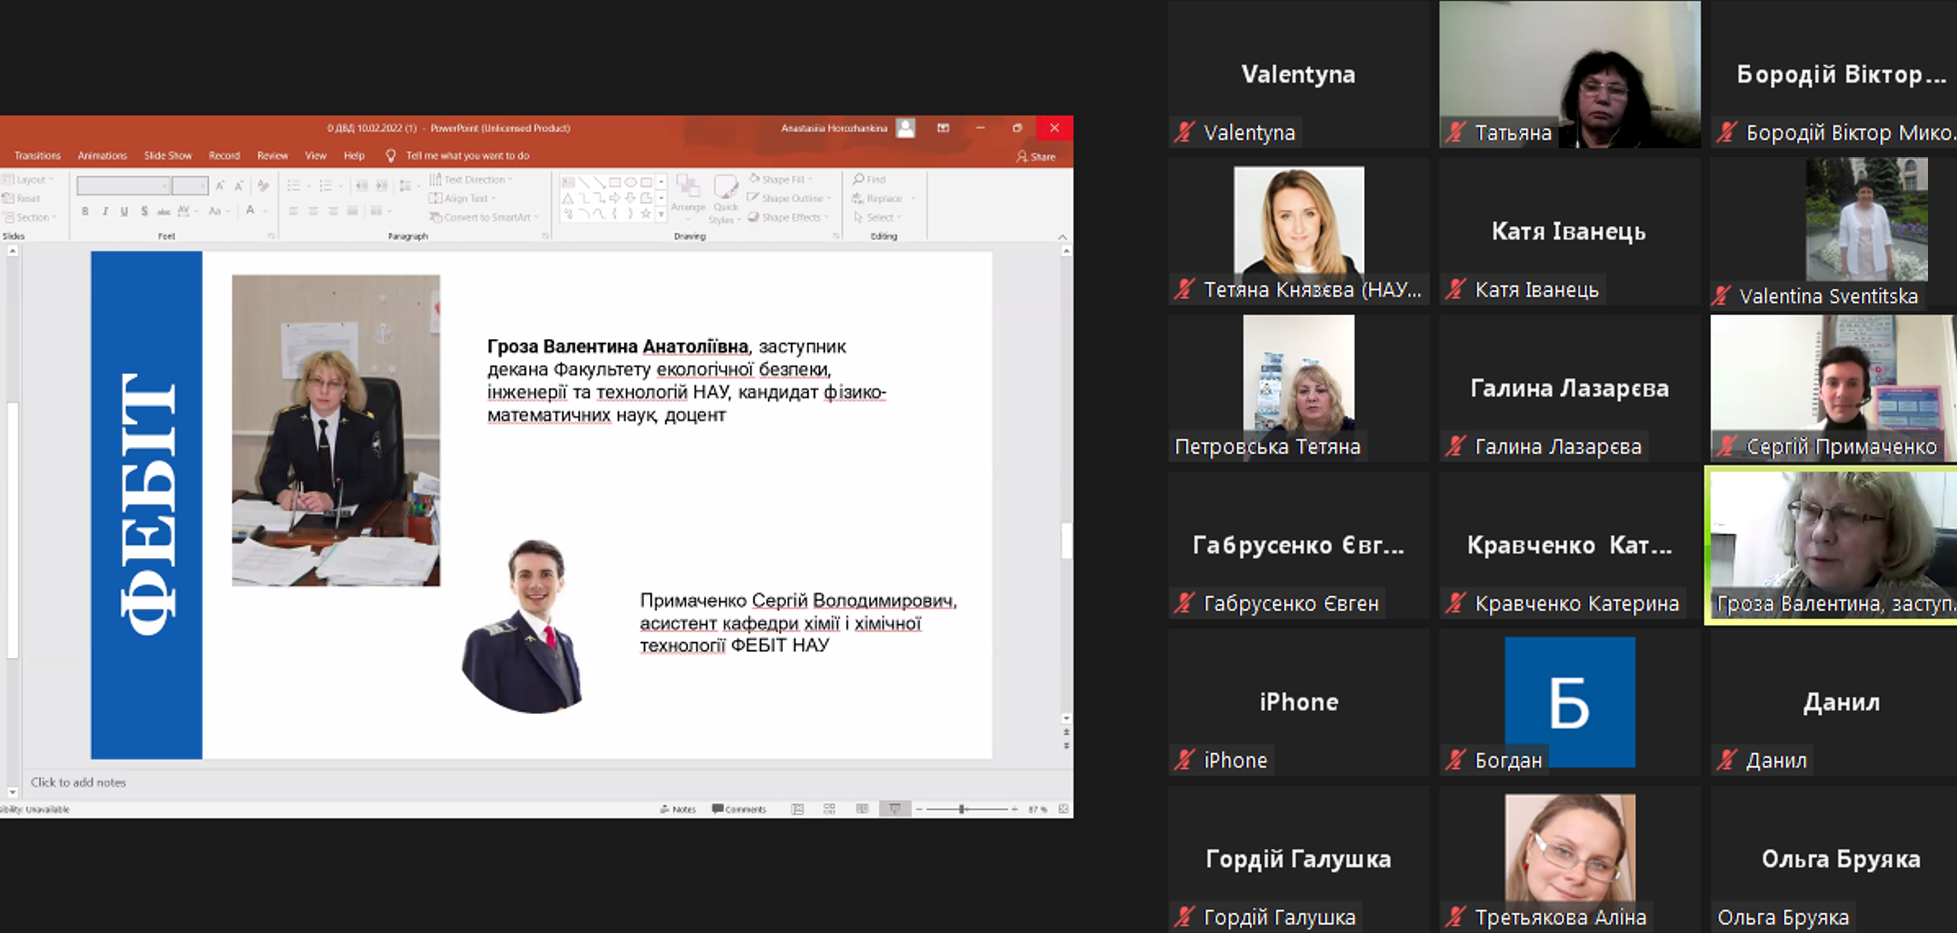Viewport: 1957px width, 933px height.
Task: Expand the Shape Fill dropdown
Action: point(809,179)
